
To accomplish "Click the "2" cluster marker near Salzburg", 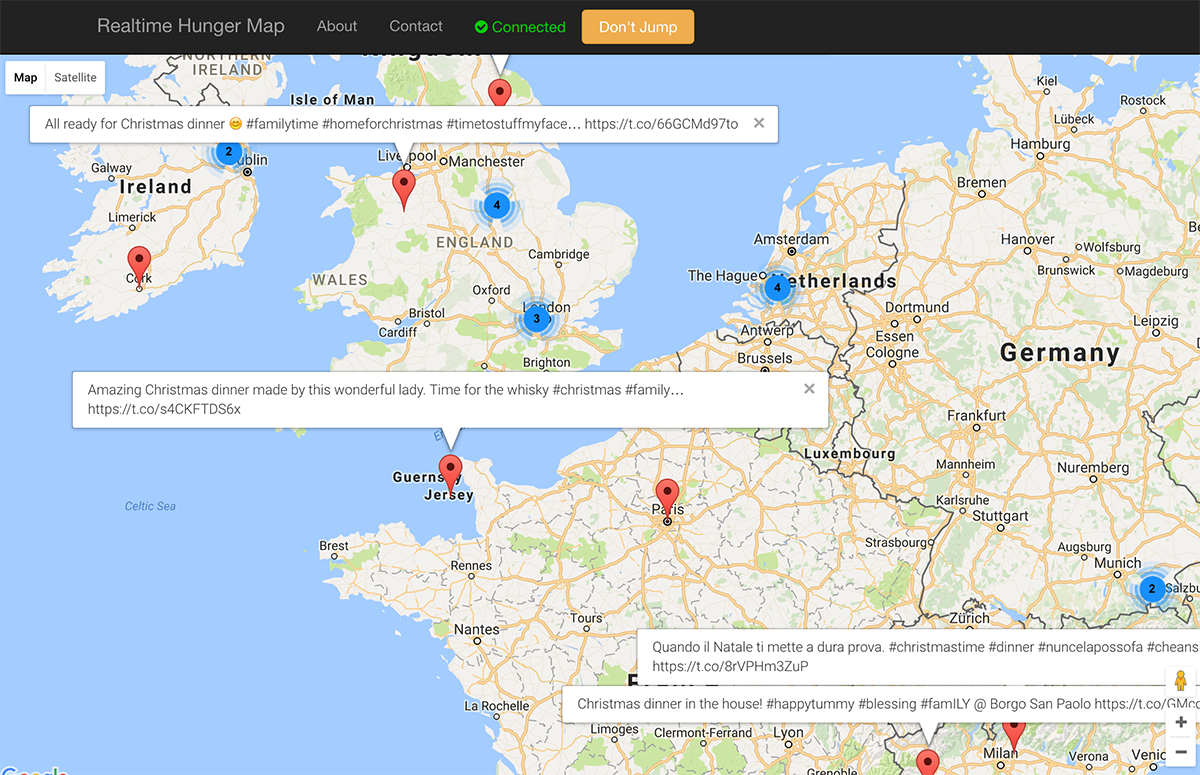I will [1151, 589].
